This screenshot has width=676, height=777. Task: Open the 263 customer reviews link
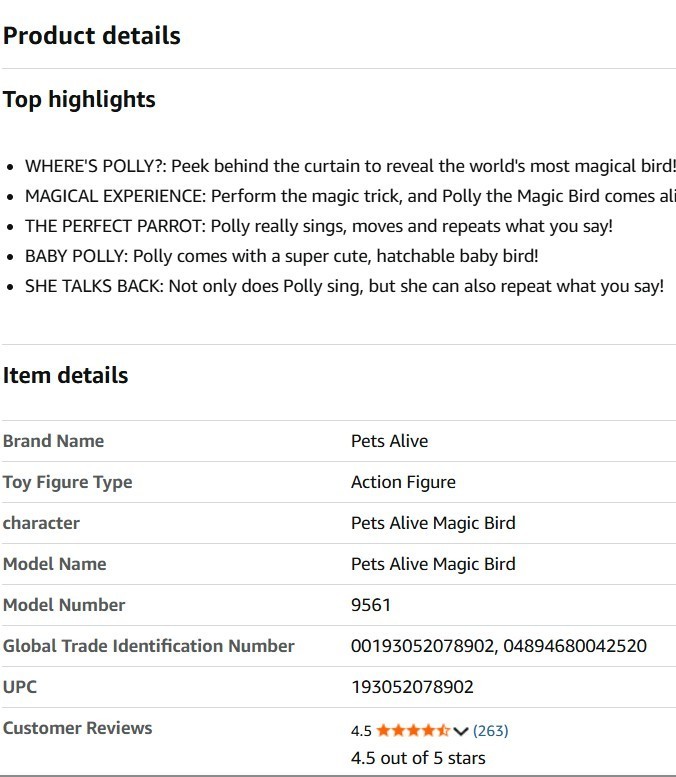click(x=490, y=731)
